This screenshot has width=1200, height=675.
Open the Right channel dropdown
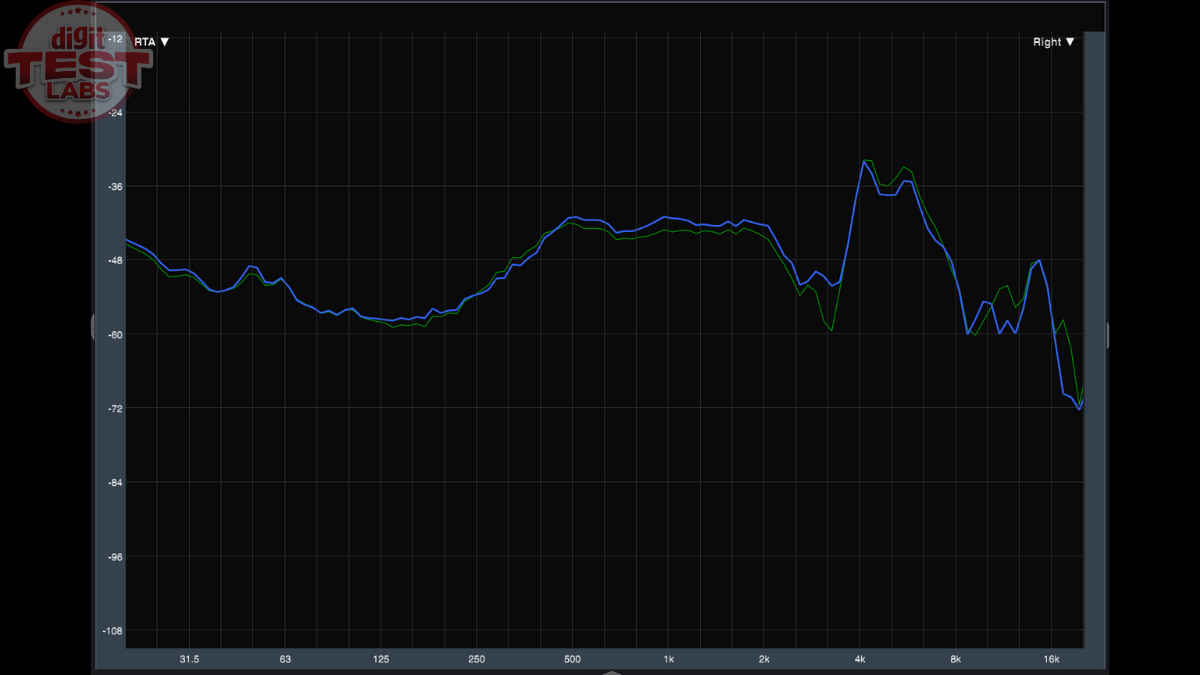pos(1053,42)
